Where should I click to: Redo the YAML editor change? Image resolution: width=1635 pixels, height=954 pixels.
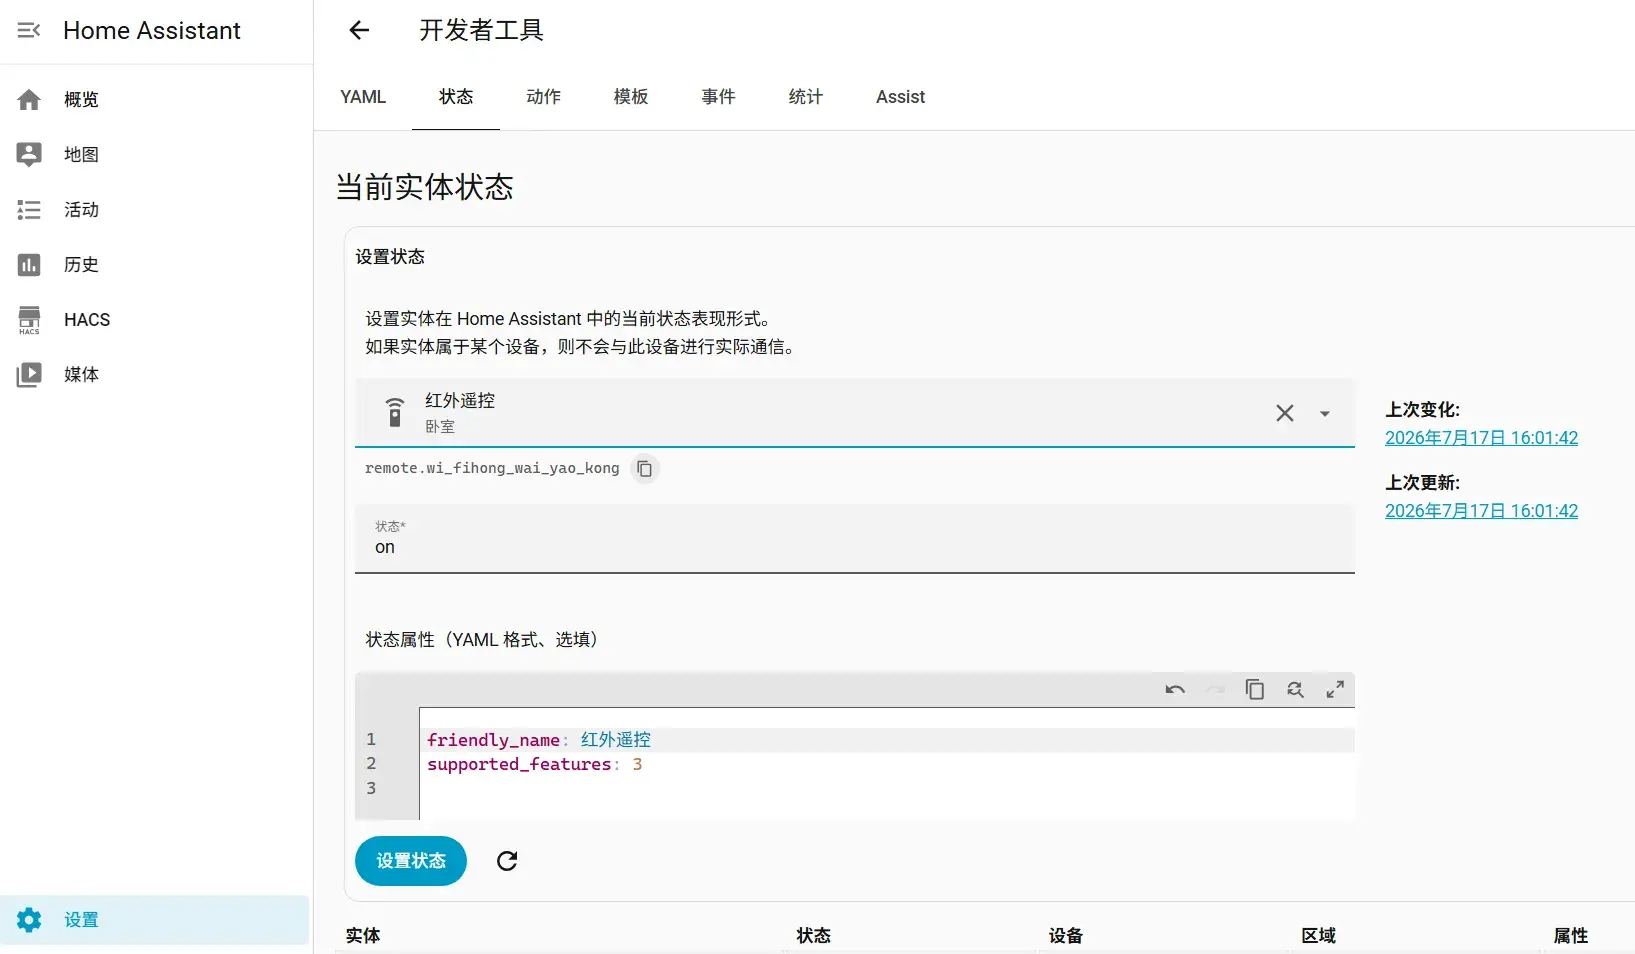[x=1215, y=689]
